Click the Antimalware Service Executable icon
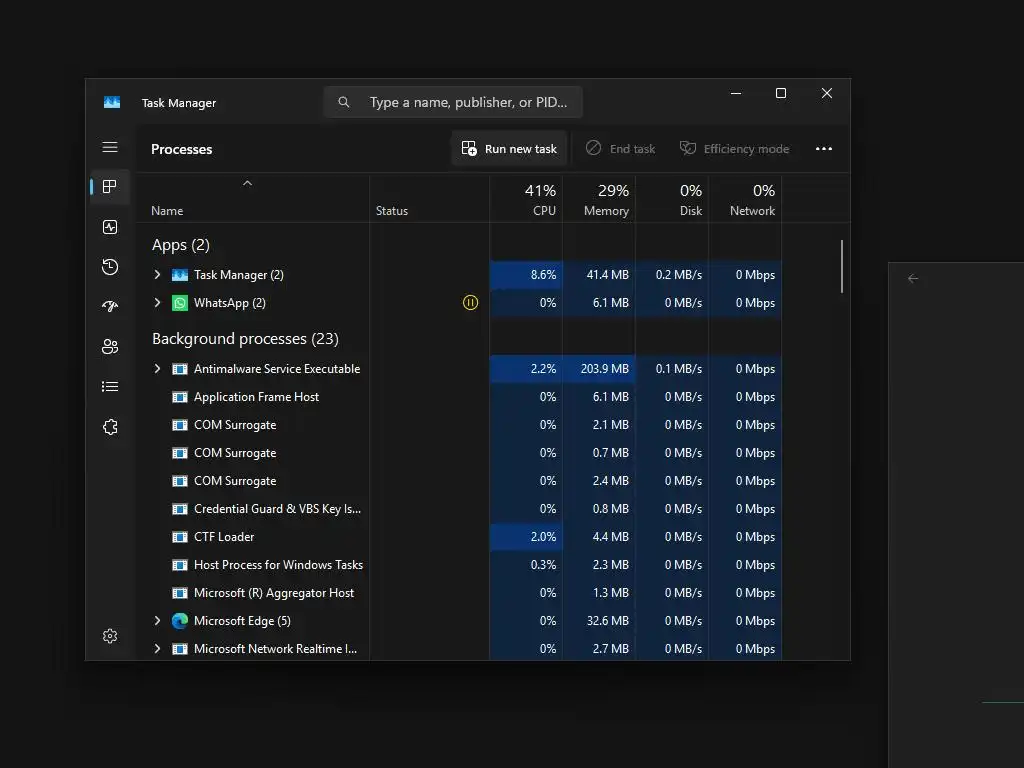 coord(180,369)
